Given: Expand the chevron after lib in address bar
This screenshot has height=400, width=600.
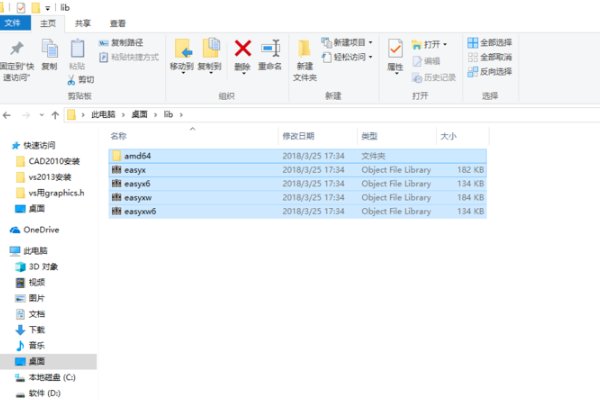Looking at the screenshot, I should click(181, 115).
